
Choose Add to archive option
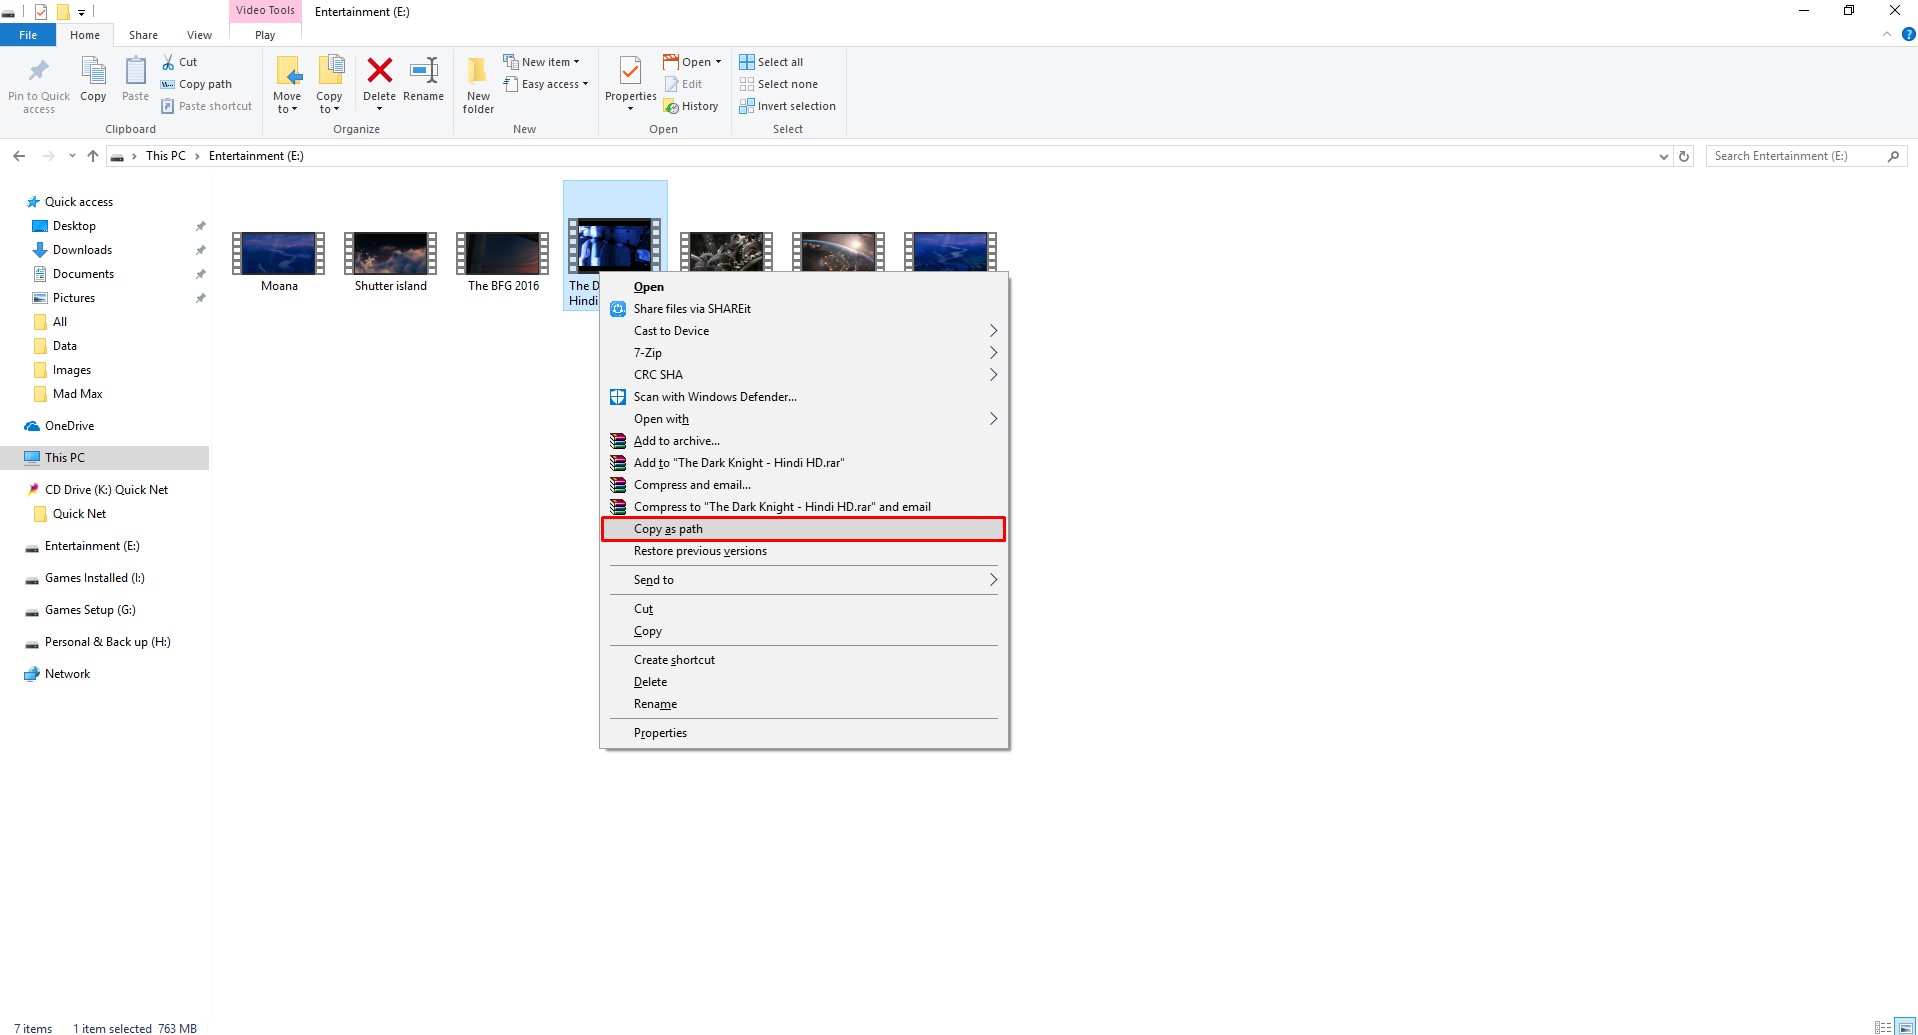803,441
